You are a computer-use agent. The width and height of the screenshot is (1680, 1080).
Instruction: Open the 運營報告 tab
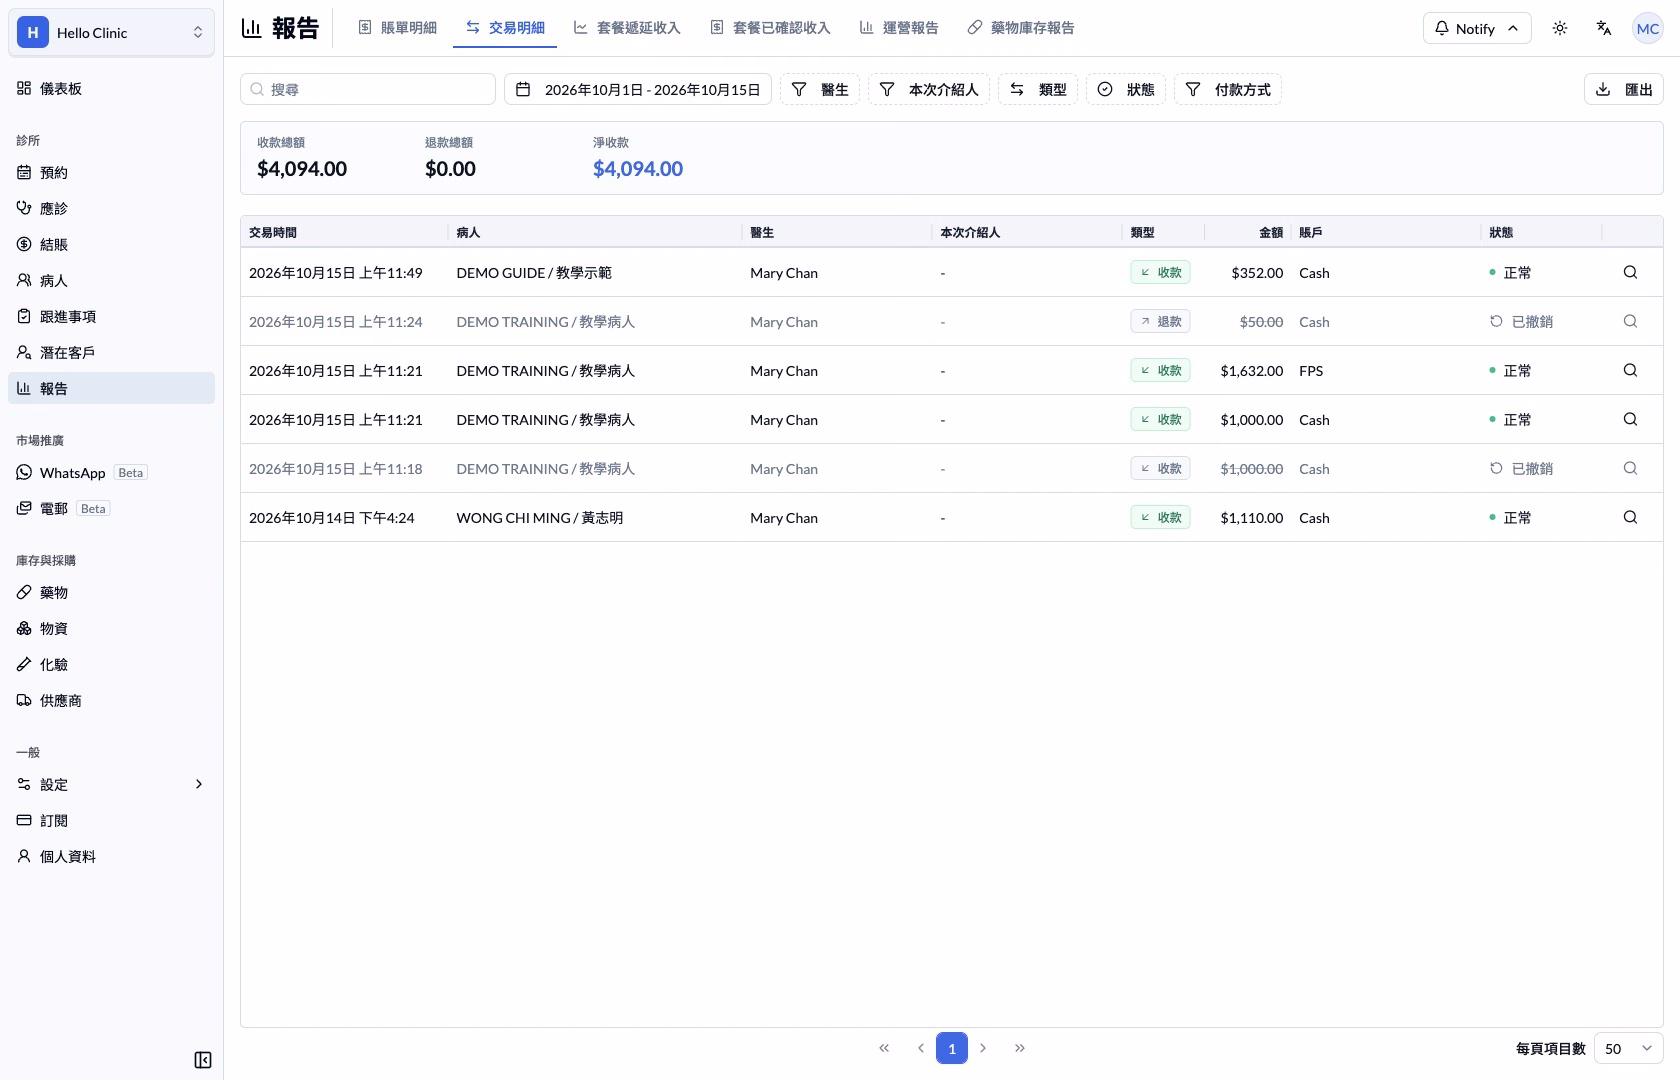point(899,28)
